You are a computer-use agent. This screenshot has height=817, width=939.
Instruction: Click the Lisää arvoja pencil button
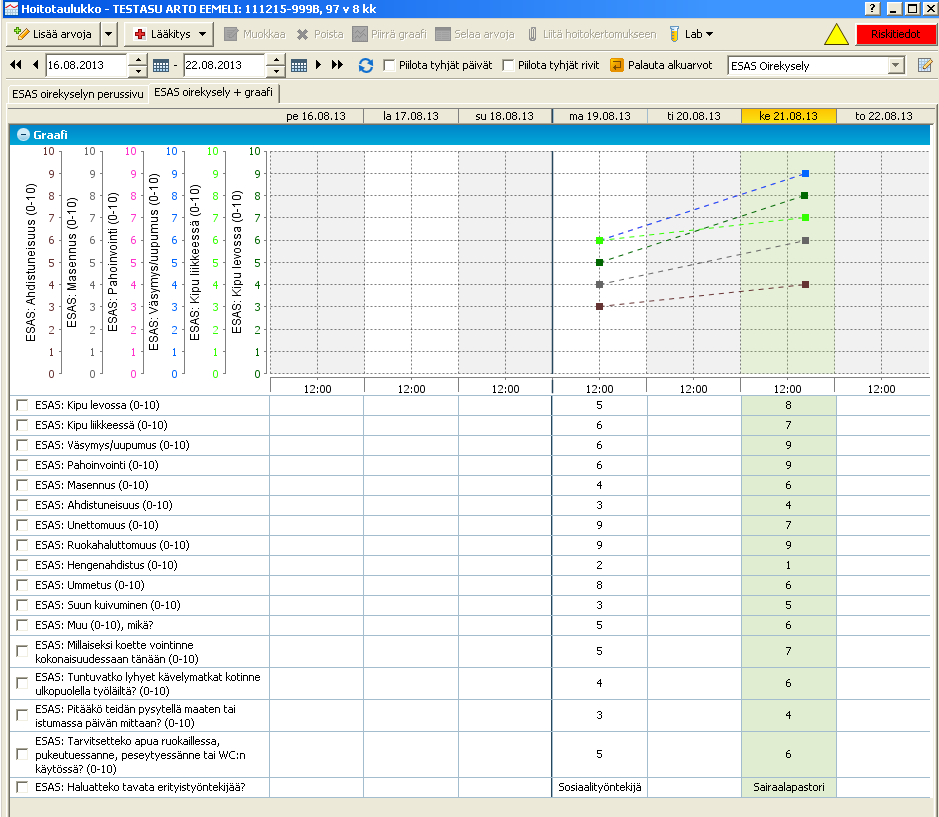pyautogui.click(x=53, y=34)
